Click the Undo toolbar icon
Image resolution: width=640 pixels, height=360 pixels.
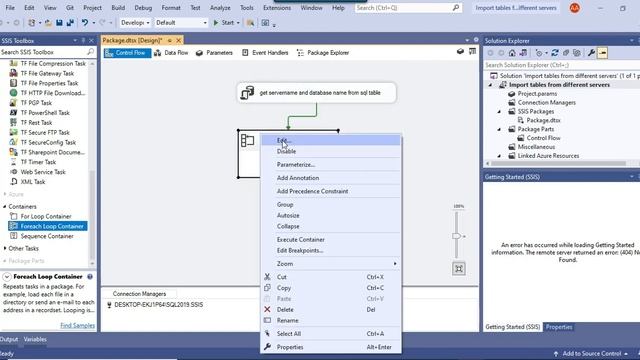tap(84, 23)
